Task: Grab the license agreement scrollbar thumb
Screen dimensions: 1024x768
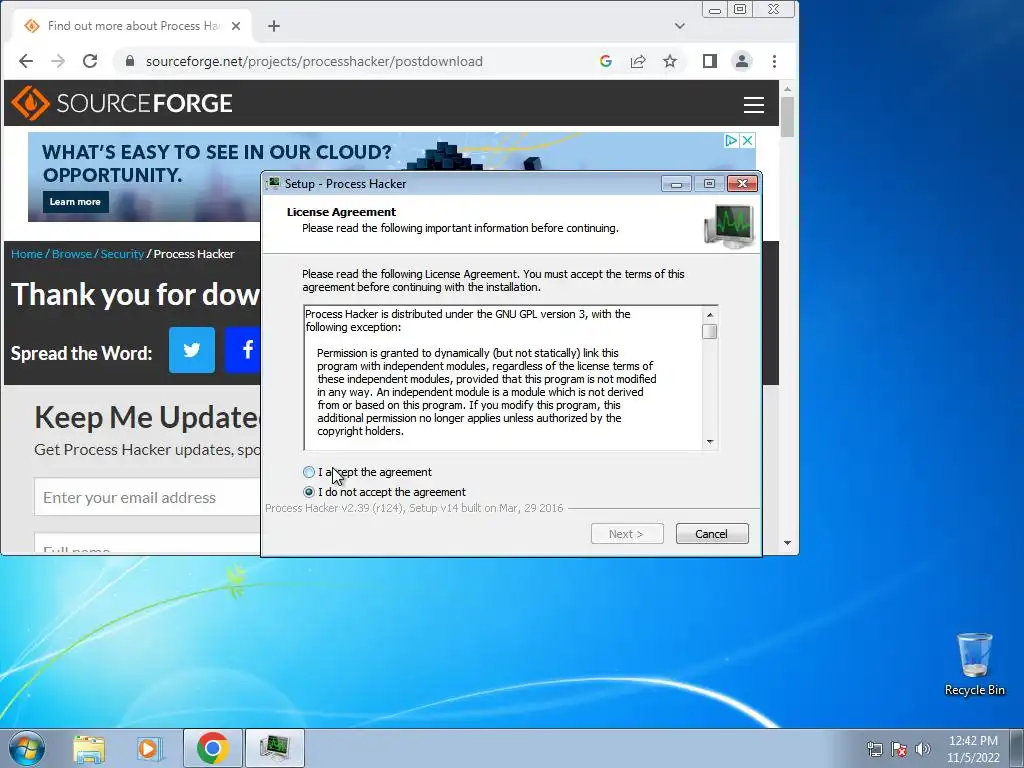Action: (x=710, y=331)
